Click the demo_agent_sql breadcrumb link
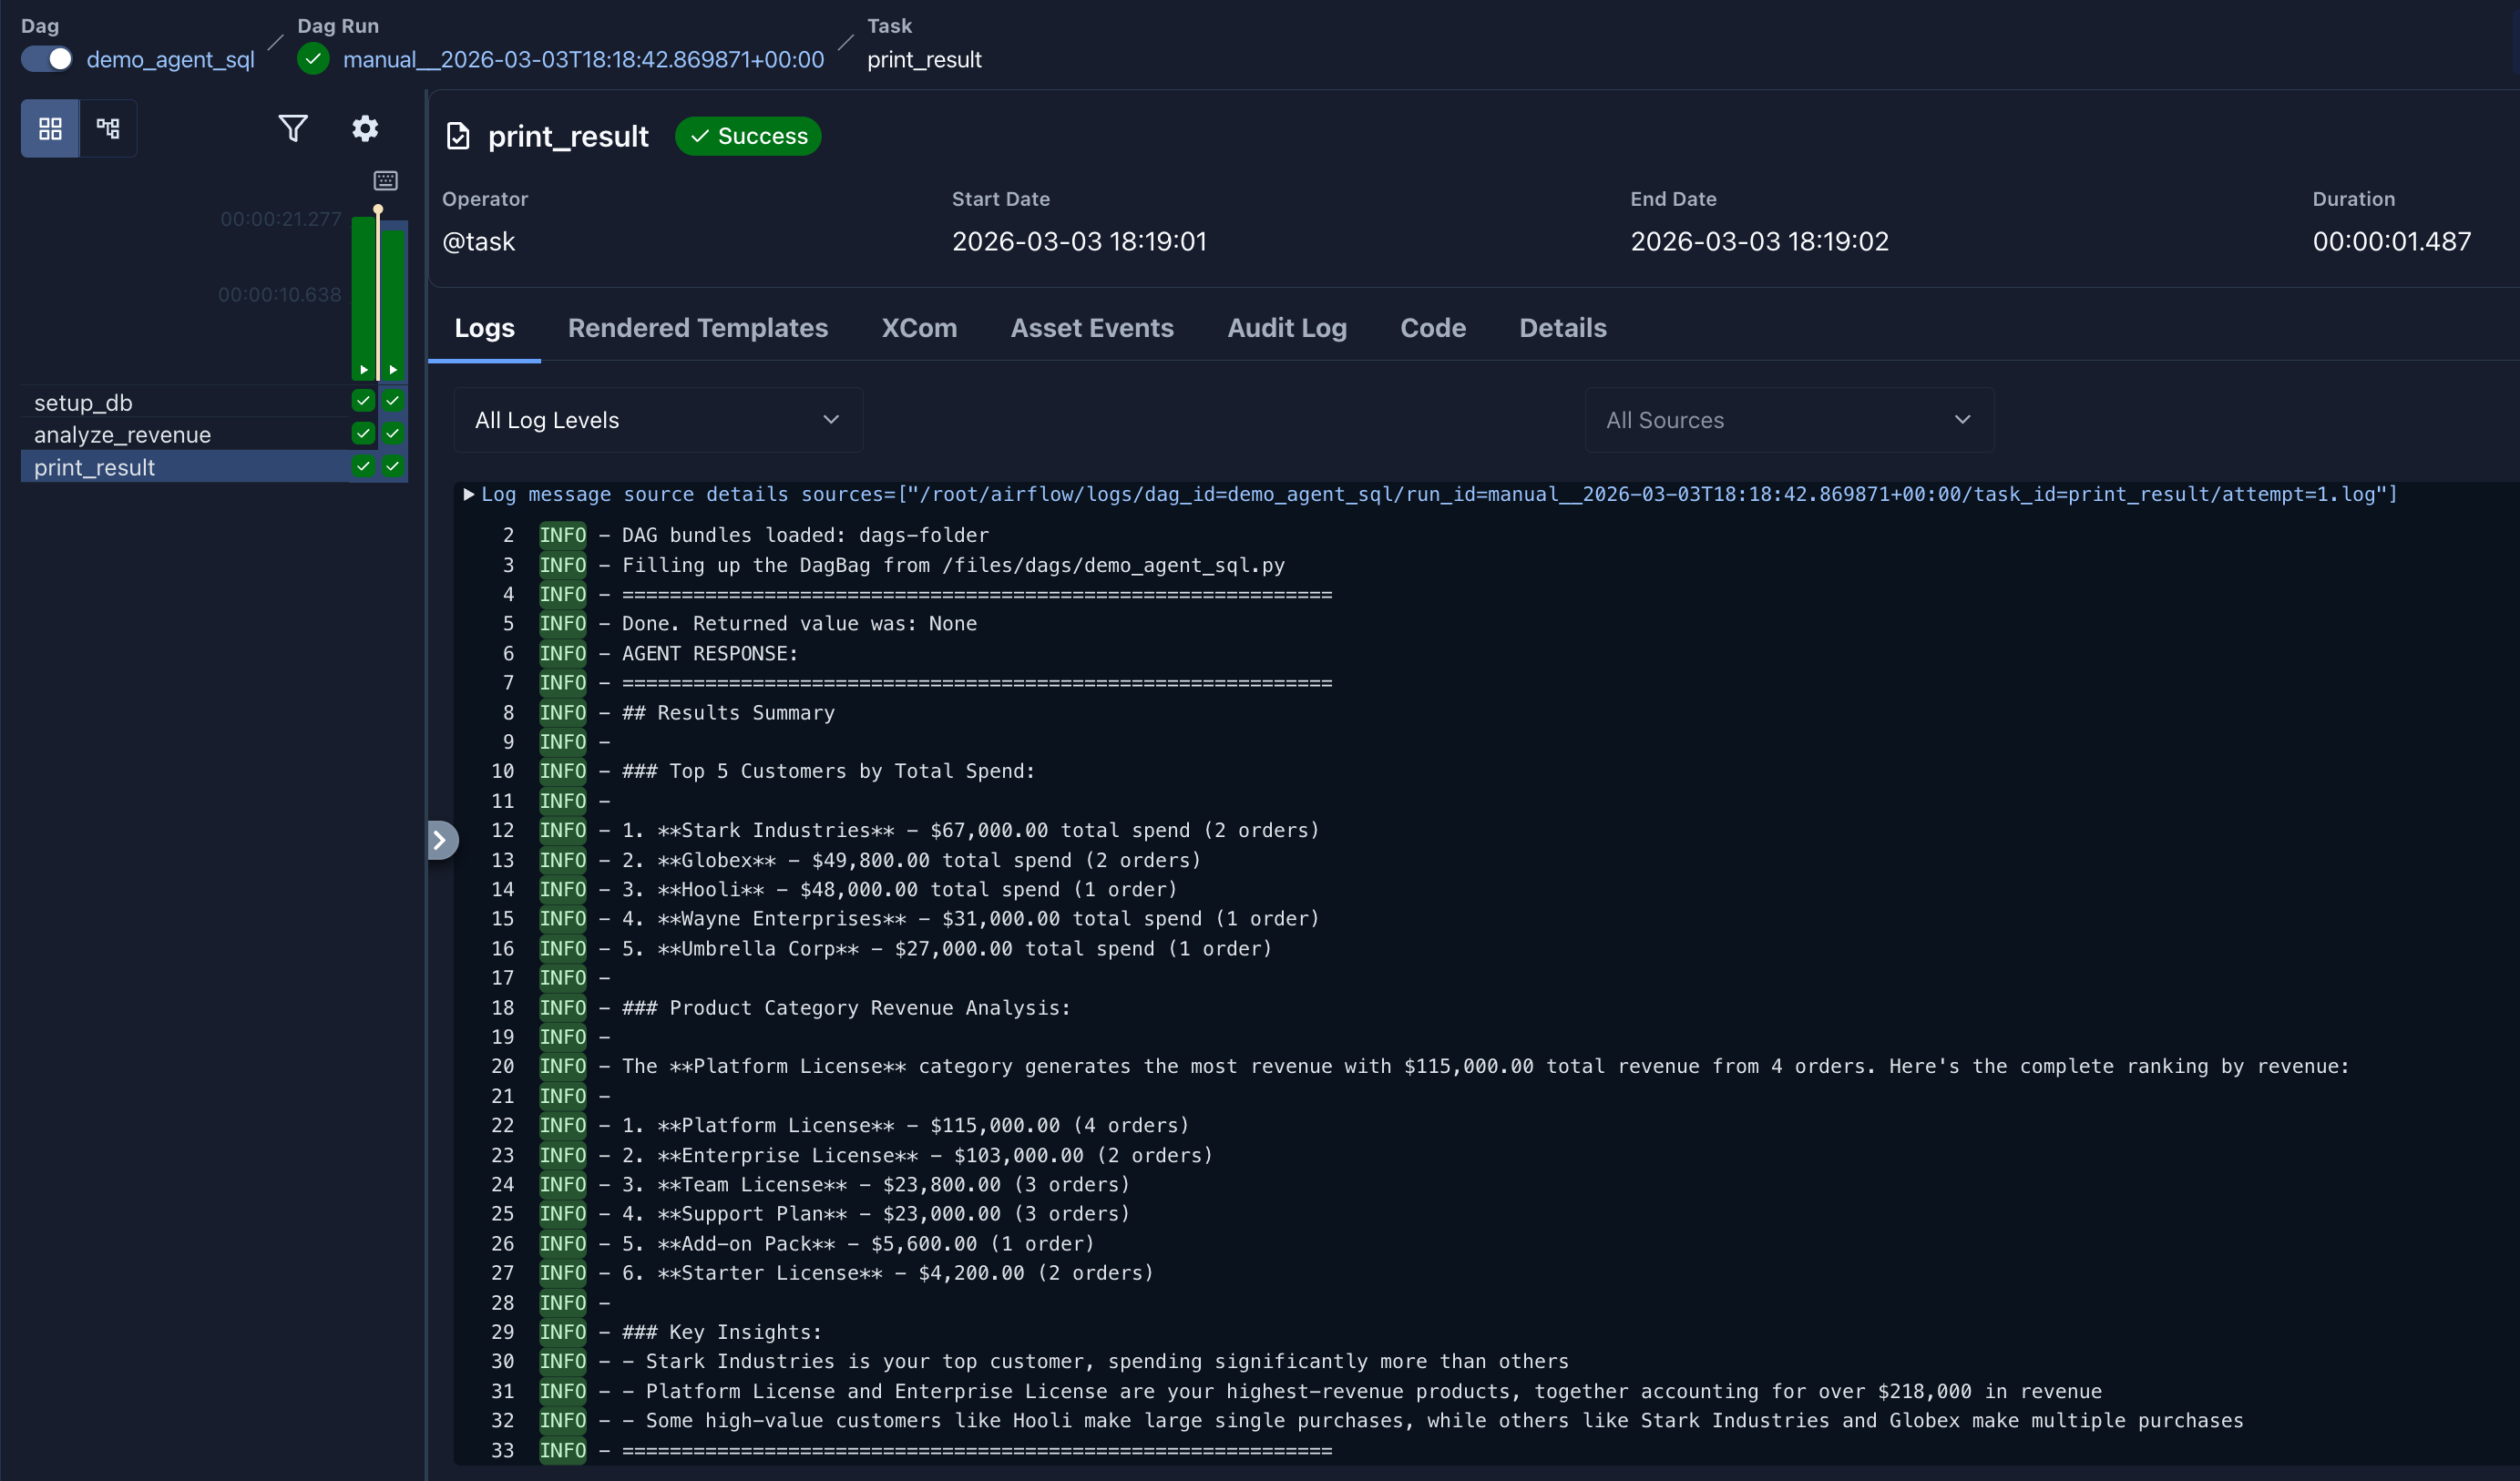Viewport: 2520px width, 1481px height. (x=169, y=59)
